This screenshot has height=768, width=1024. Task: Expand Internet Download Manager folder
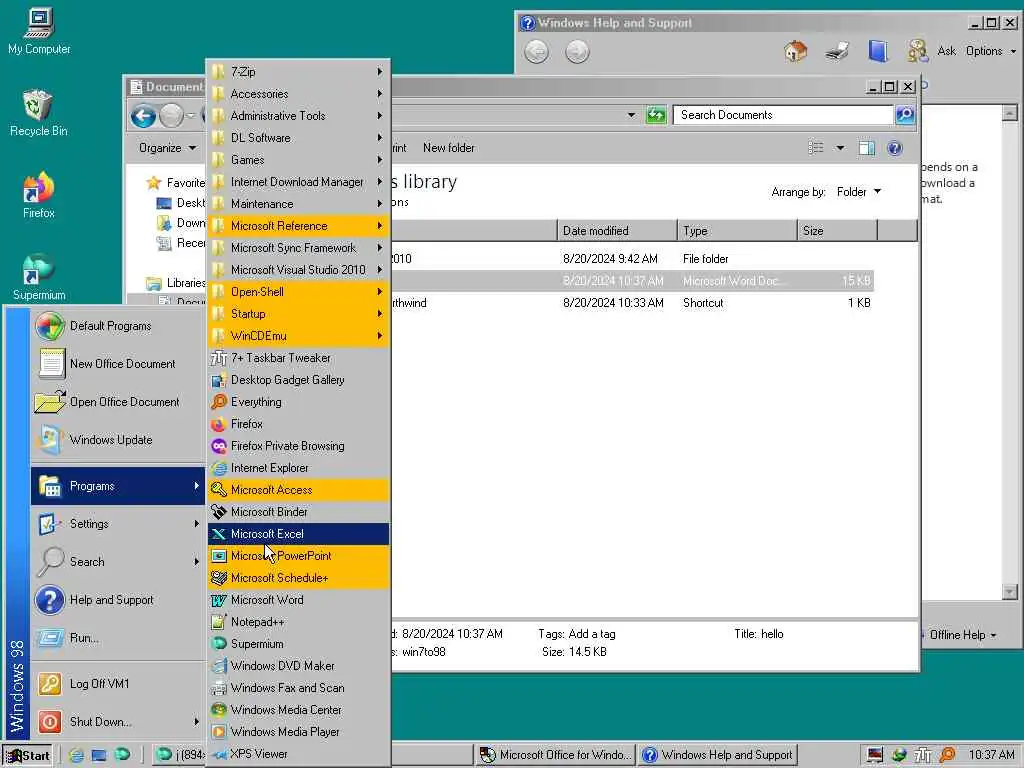298,182
